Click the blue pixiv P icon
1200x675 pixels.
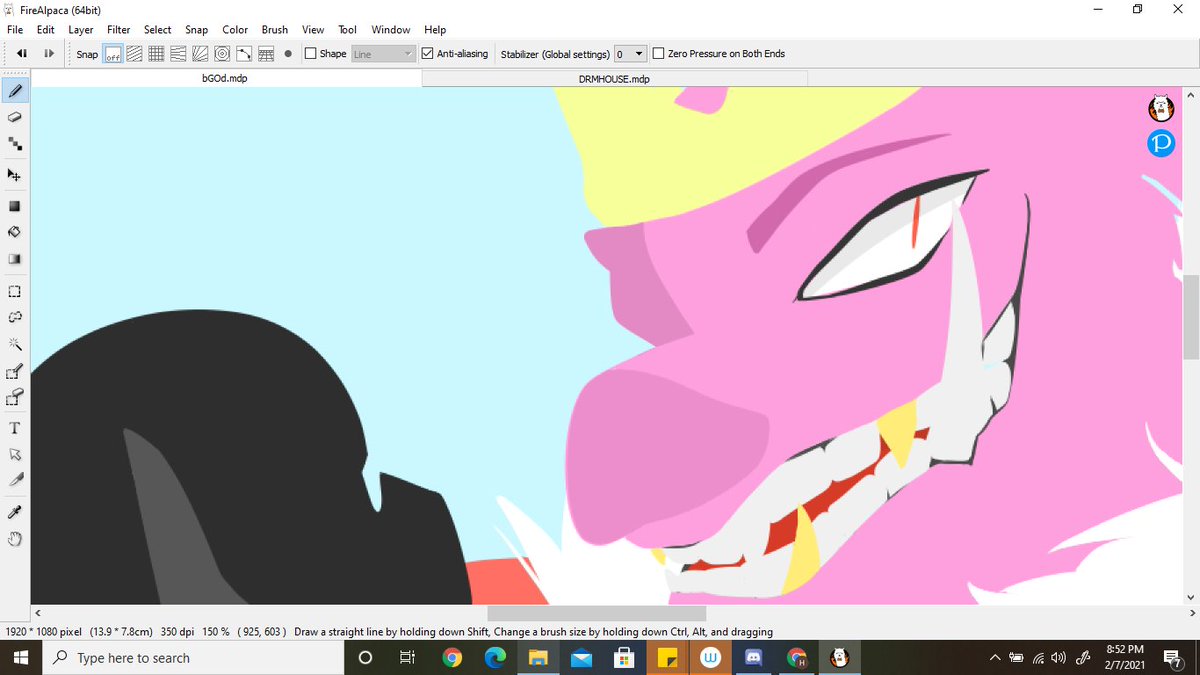click(1160, 144)
